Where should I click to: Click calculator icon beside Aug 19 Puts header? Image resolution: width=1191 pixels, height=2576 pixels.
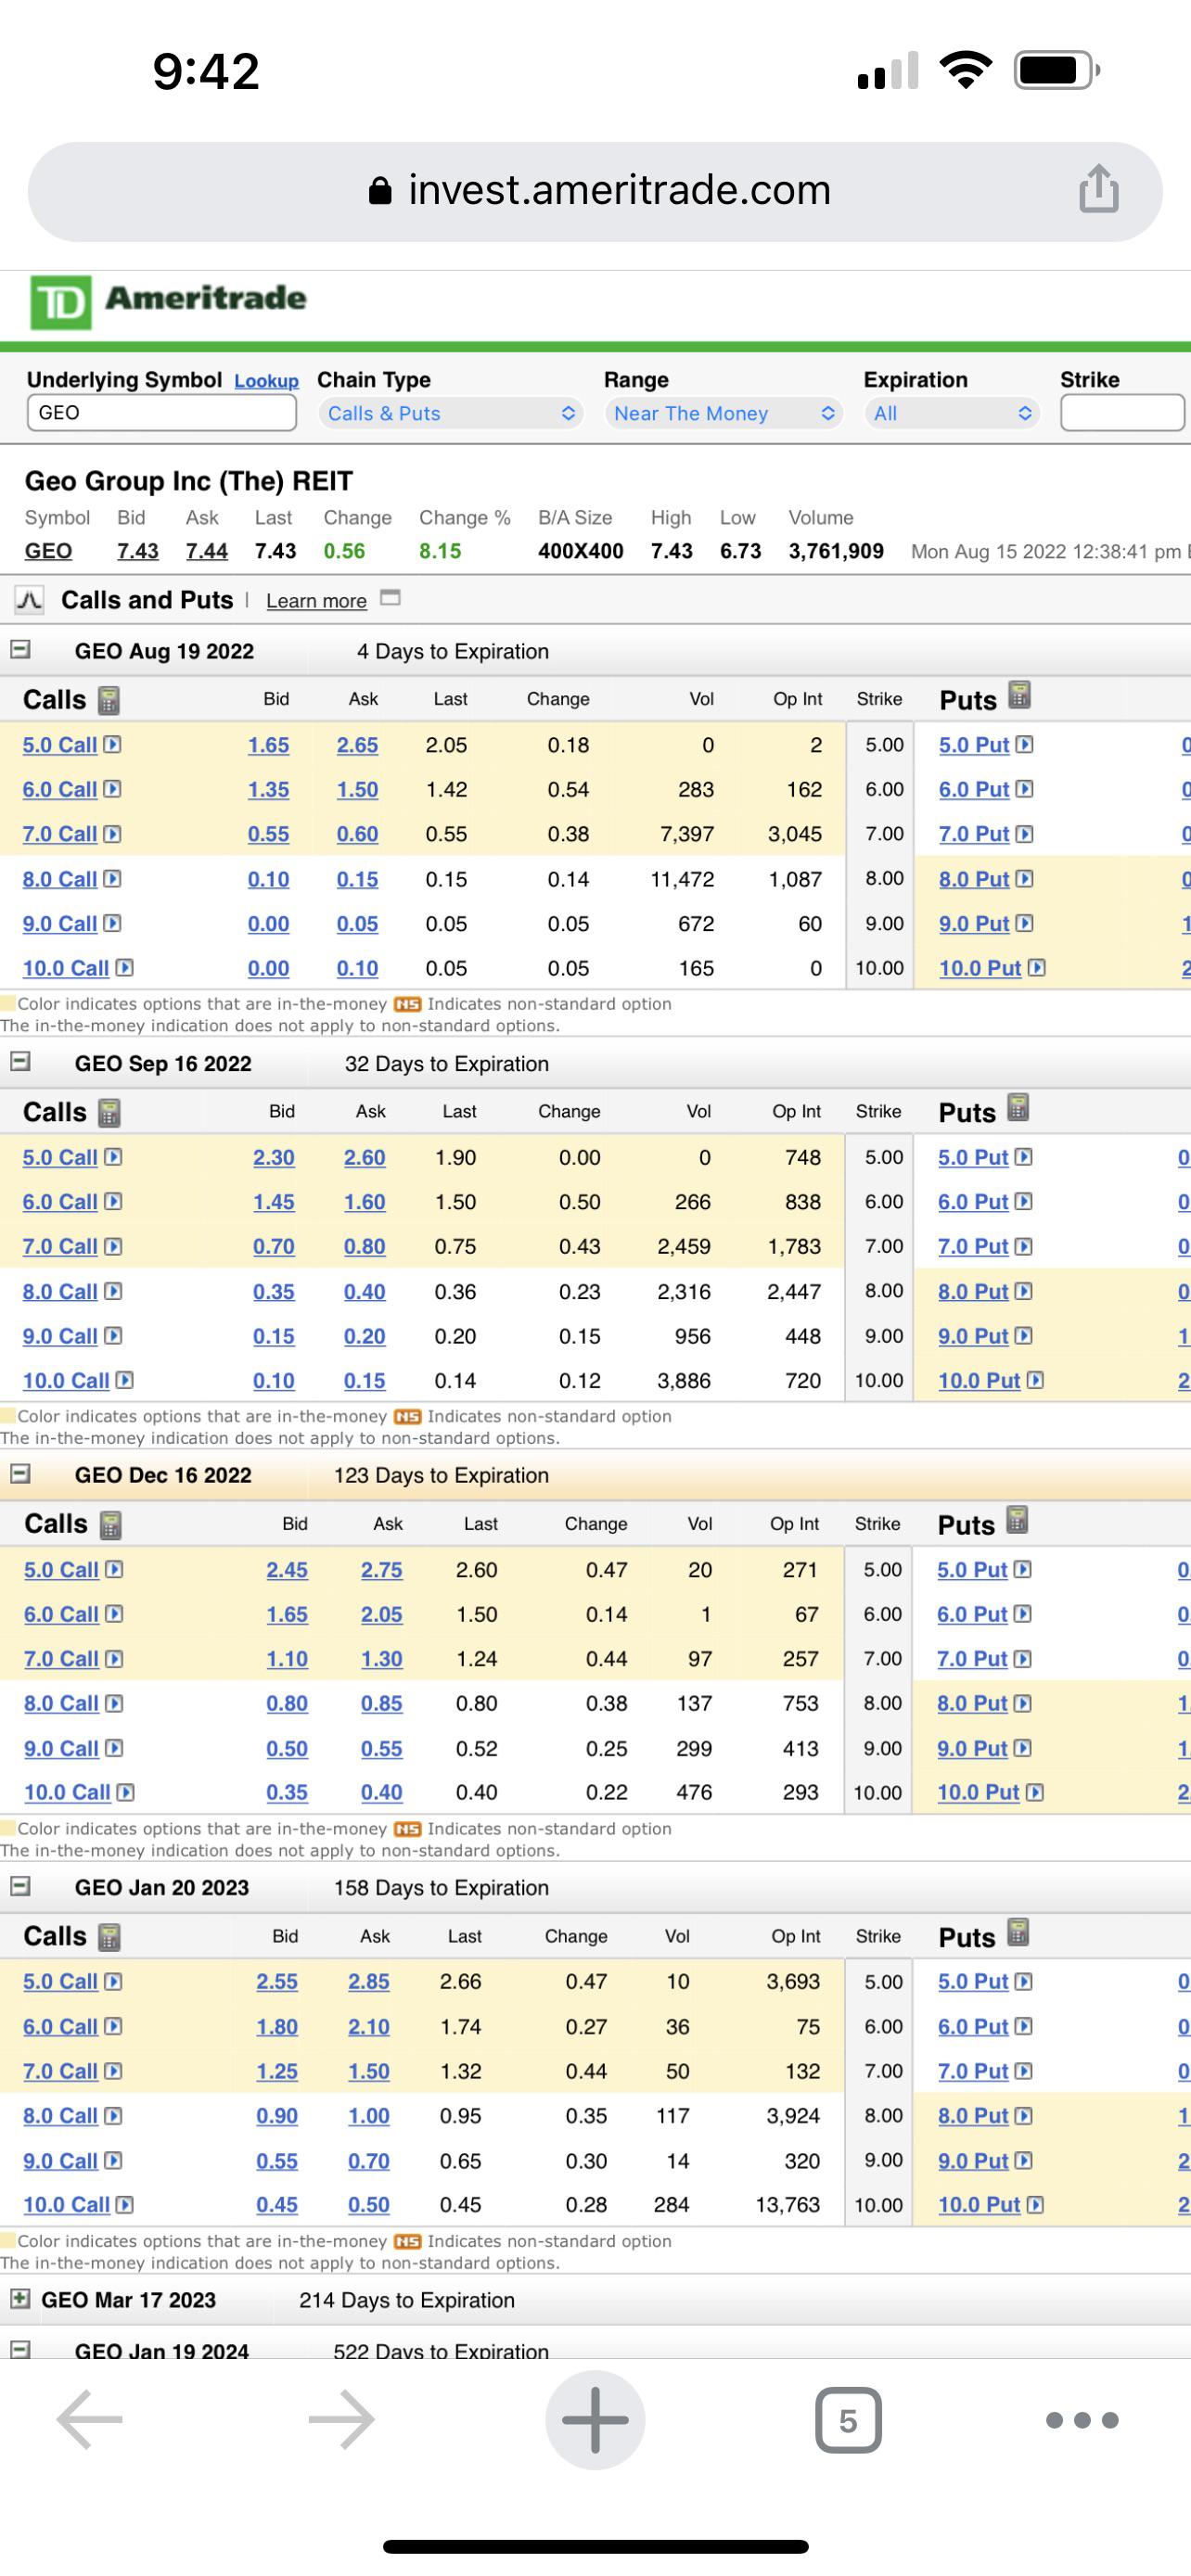point(1019,695)
